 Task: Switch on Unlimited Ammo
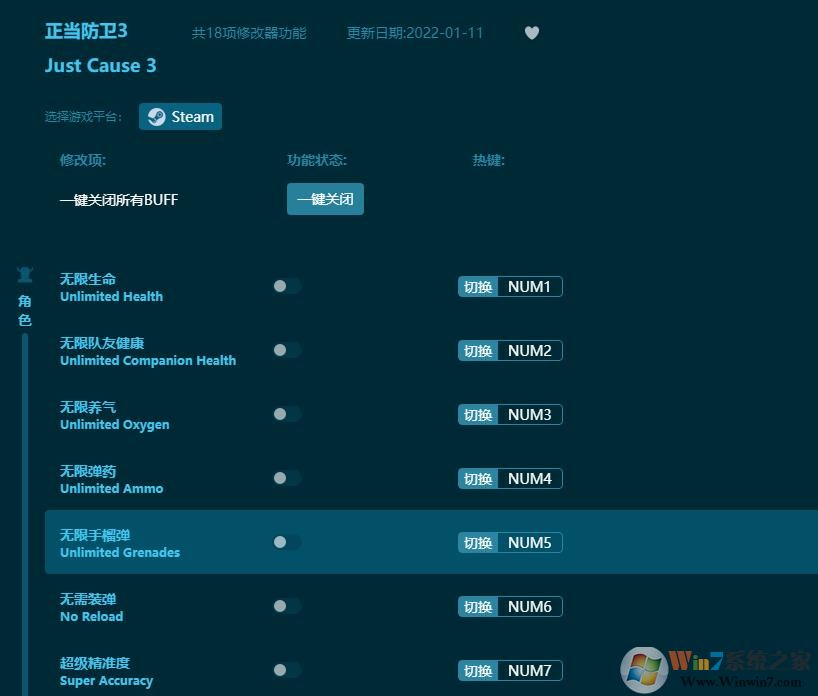[286, 478]
